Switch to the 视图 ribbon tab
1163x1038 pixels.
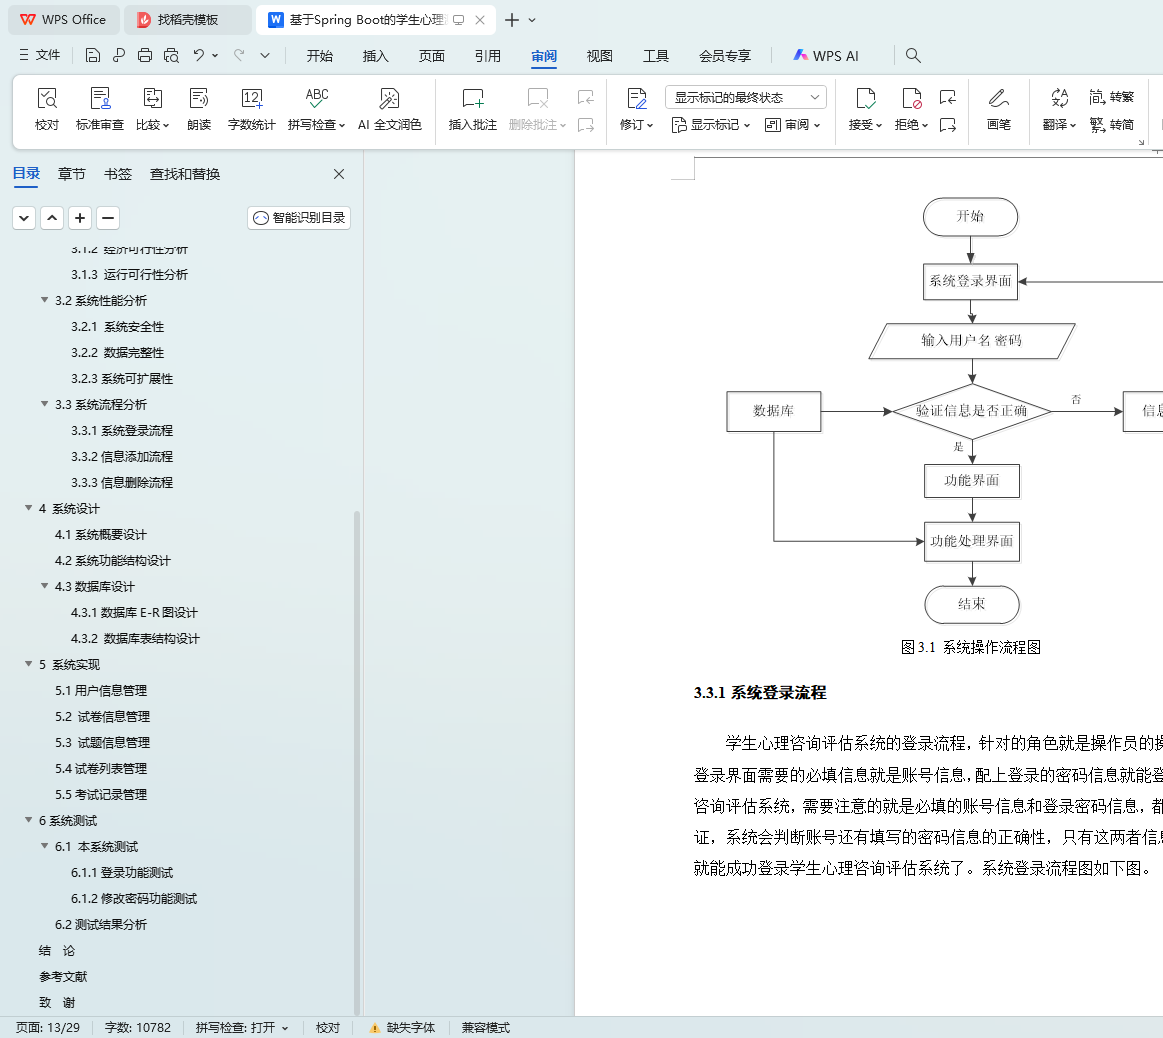599,56
